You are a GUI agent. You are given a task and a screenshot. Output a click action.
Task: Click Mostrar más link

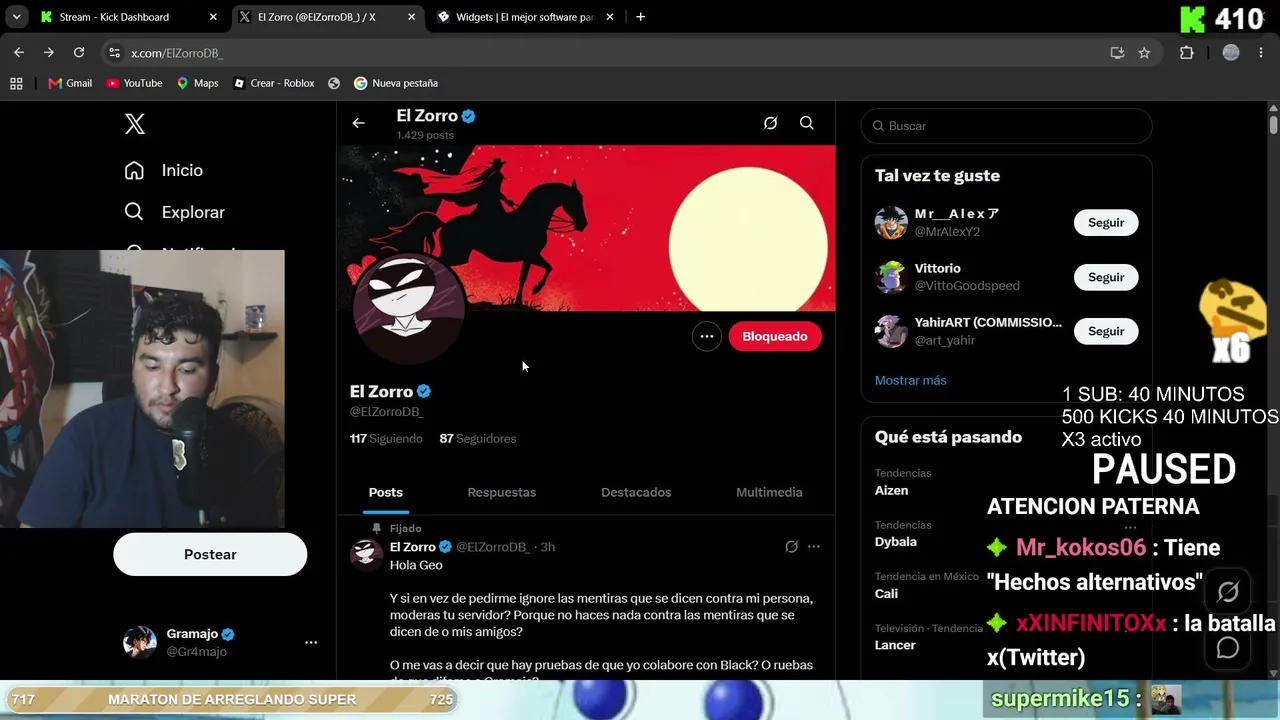pos(910,380)
